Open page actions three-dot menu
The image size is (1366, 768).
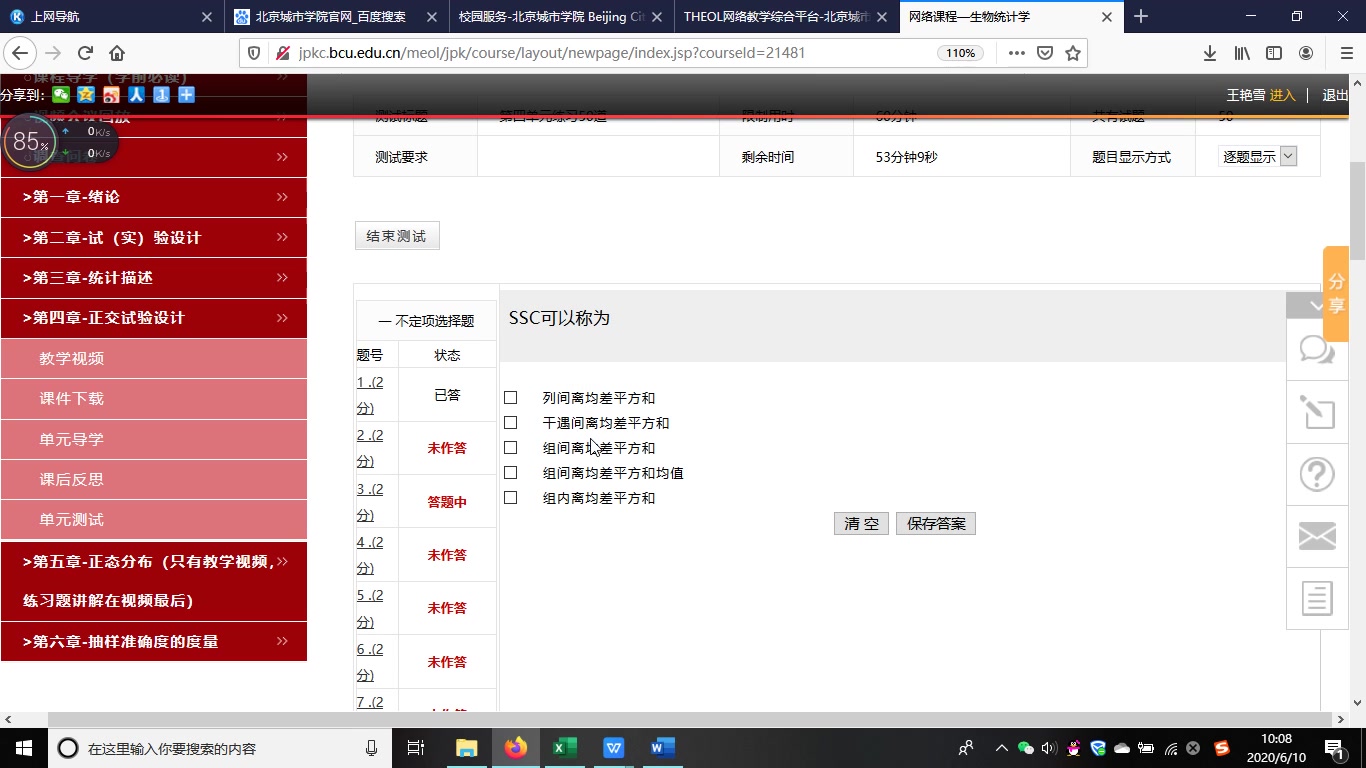(x=1016, y=53)
